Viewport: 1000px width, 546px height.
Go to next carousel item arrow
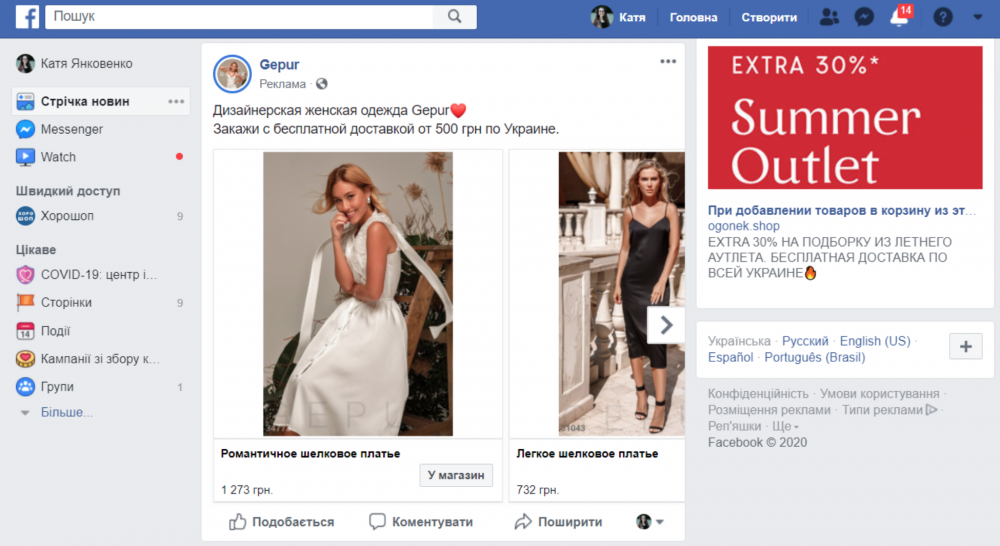[666, 325]
